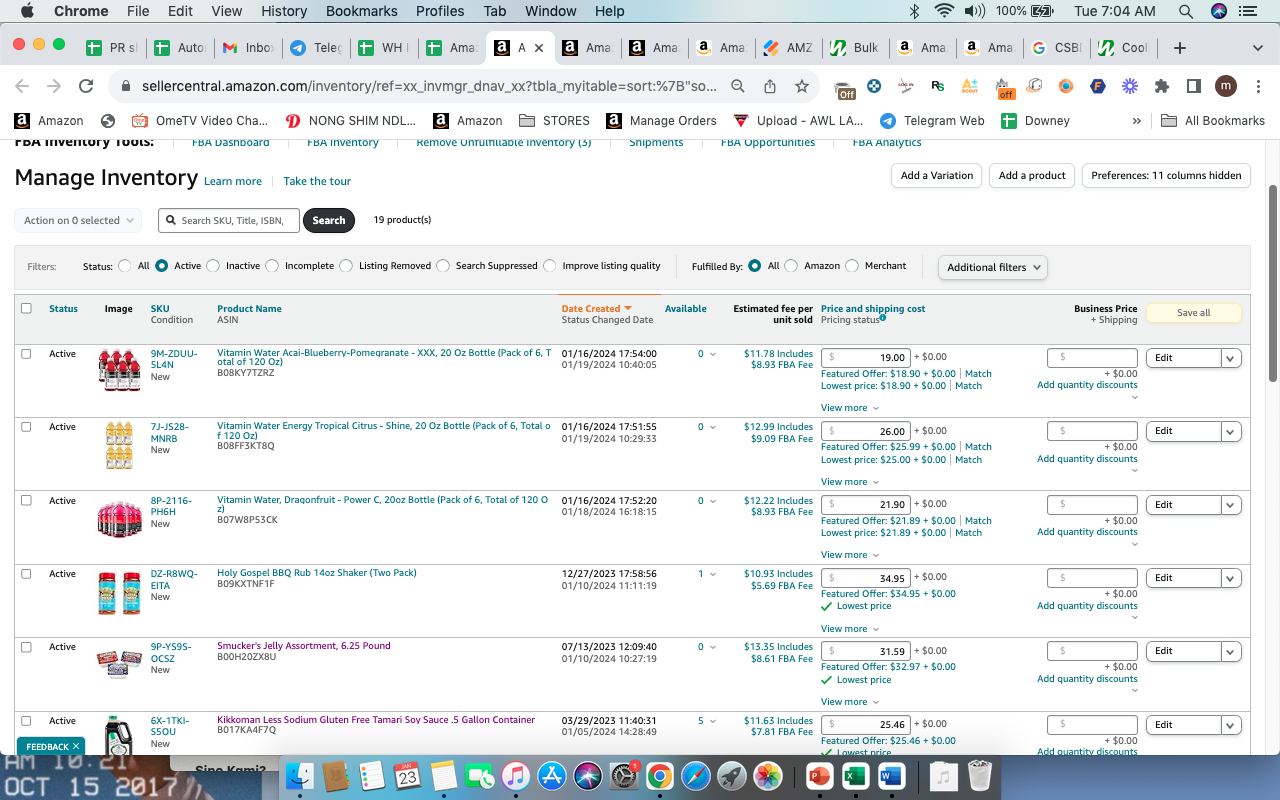Image resolution: width=1280 pixels, height=800 pixels.
Task: Open the STORES bookmark folder
Action: (555, 121)
